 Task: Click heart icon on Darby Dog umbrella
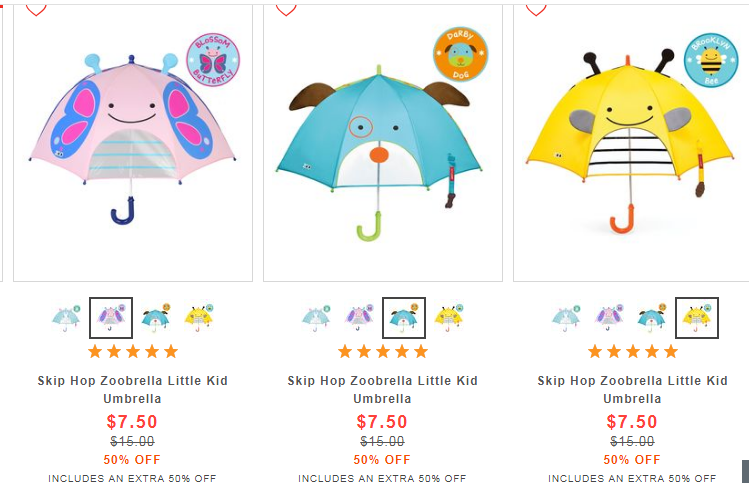click(286, 10)
